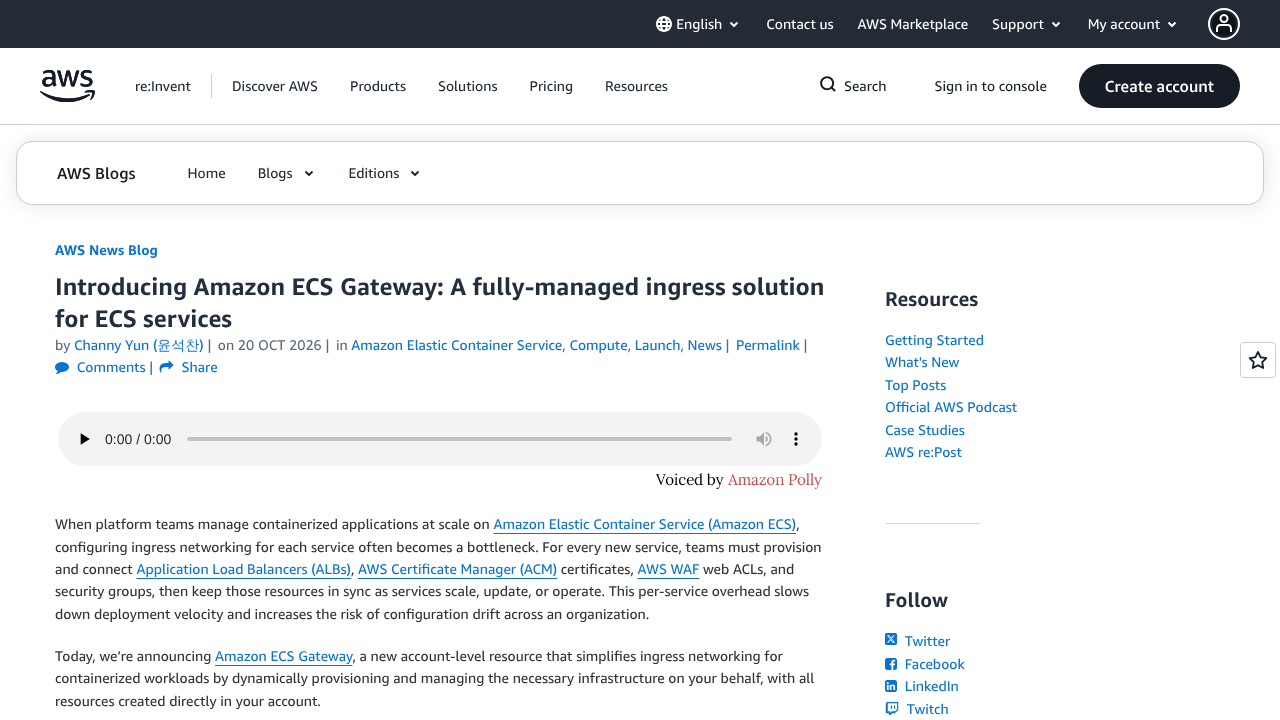Open the Discover AWS menu

275,86
